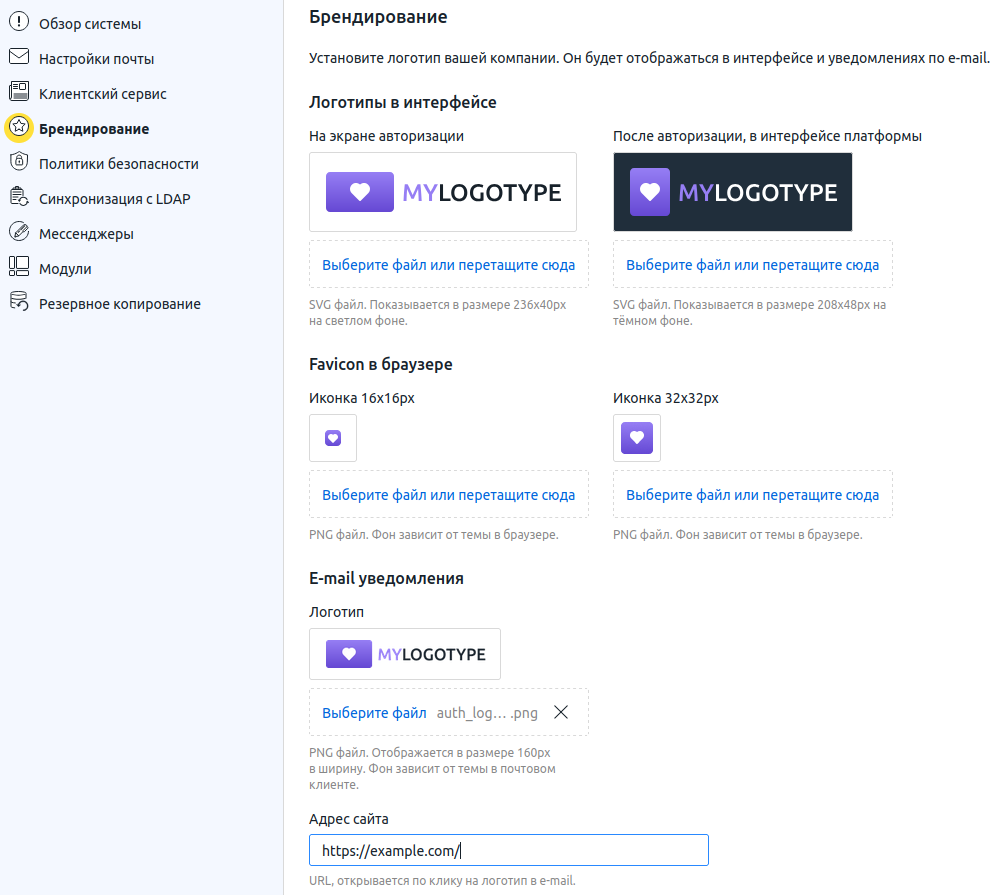1004x895 pixels.
Task: Click the auth_log… .png file name
Action: pos(487,713)
